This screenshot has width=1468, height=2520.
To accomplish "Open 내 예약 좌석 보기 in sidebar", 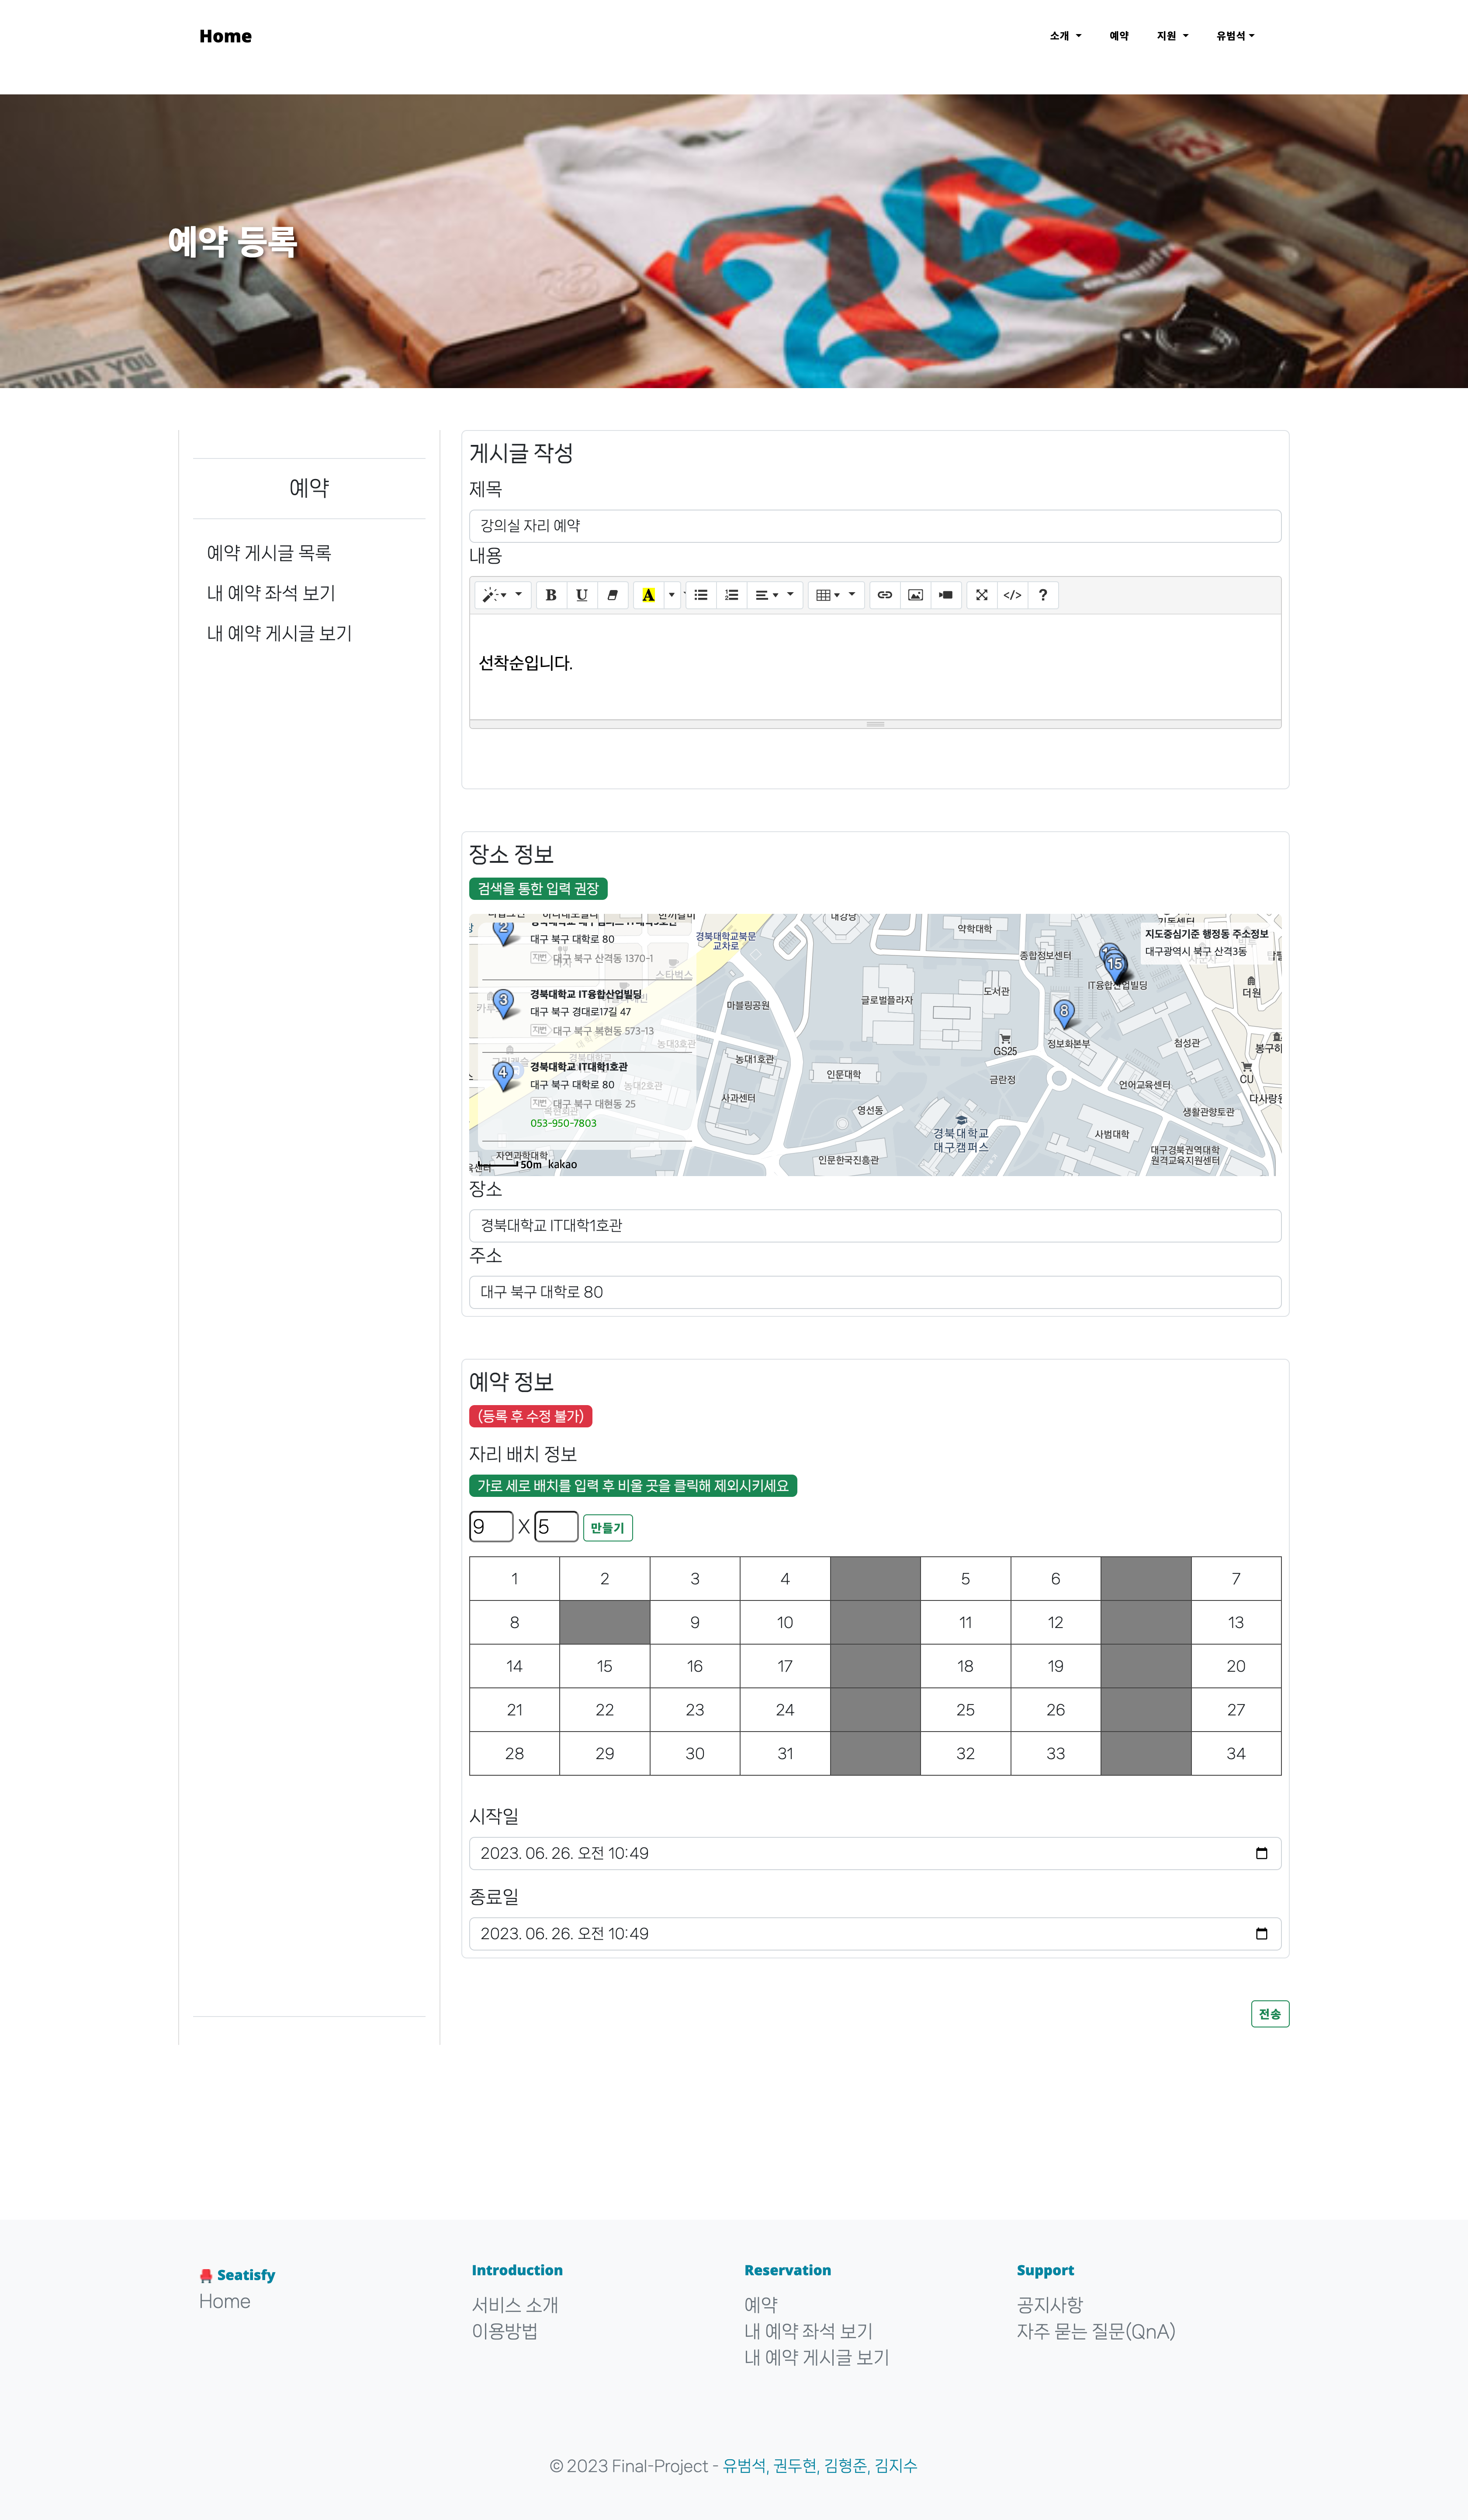I will (x=271, y=593).
